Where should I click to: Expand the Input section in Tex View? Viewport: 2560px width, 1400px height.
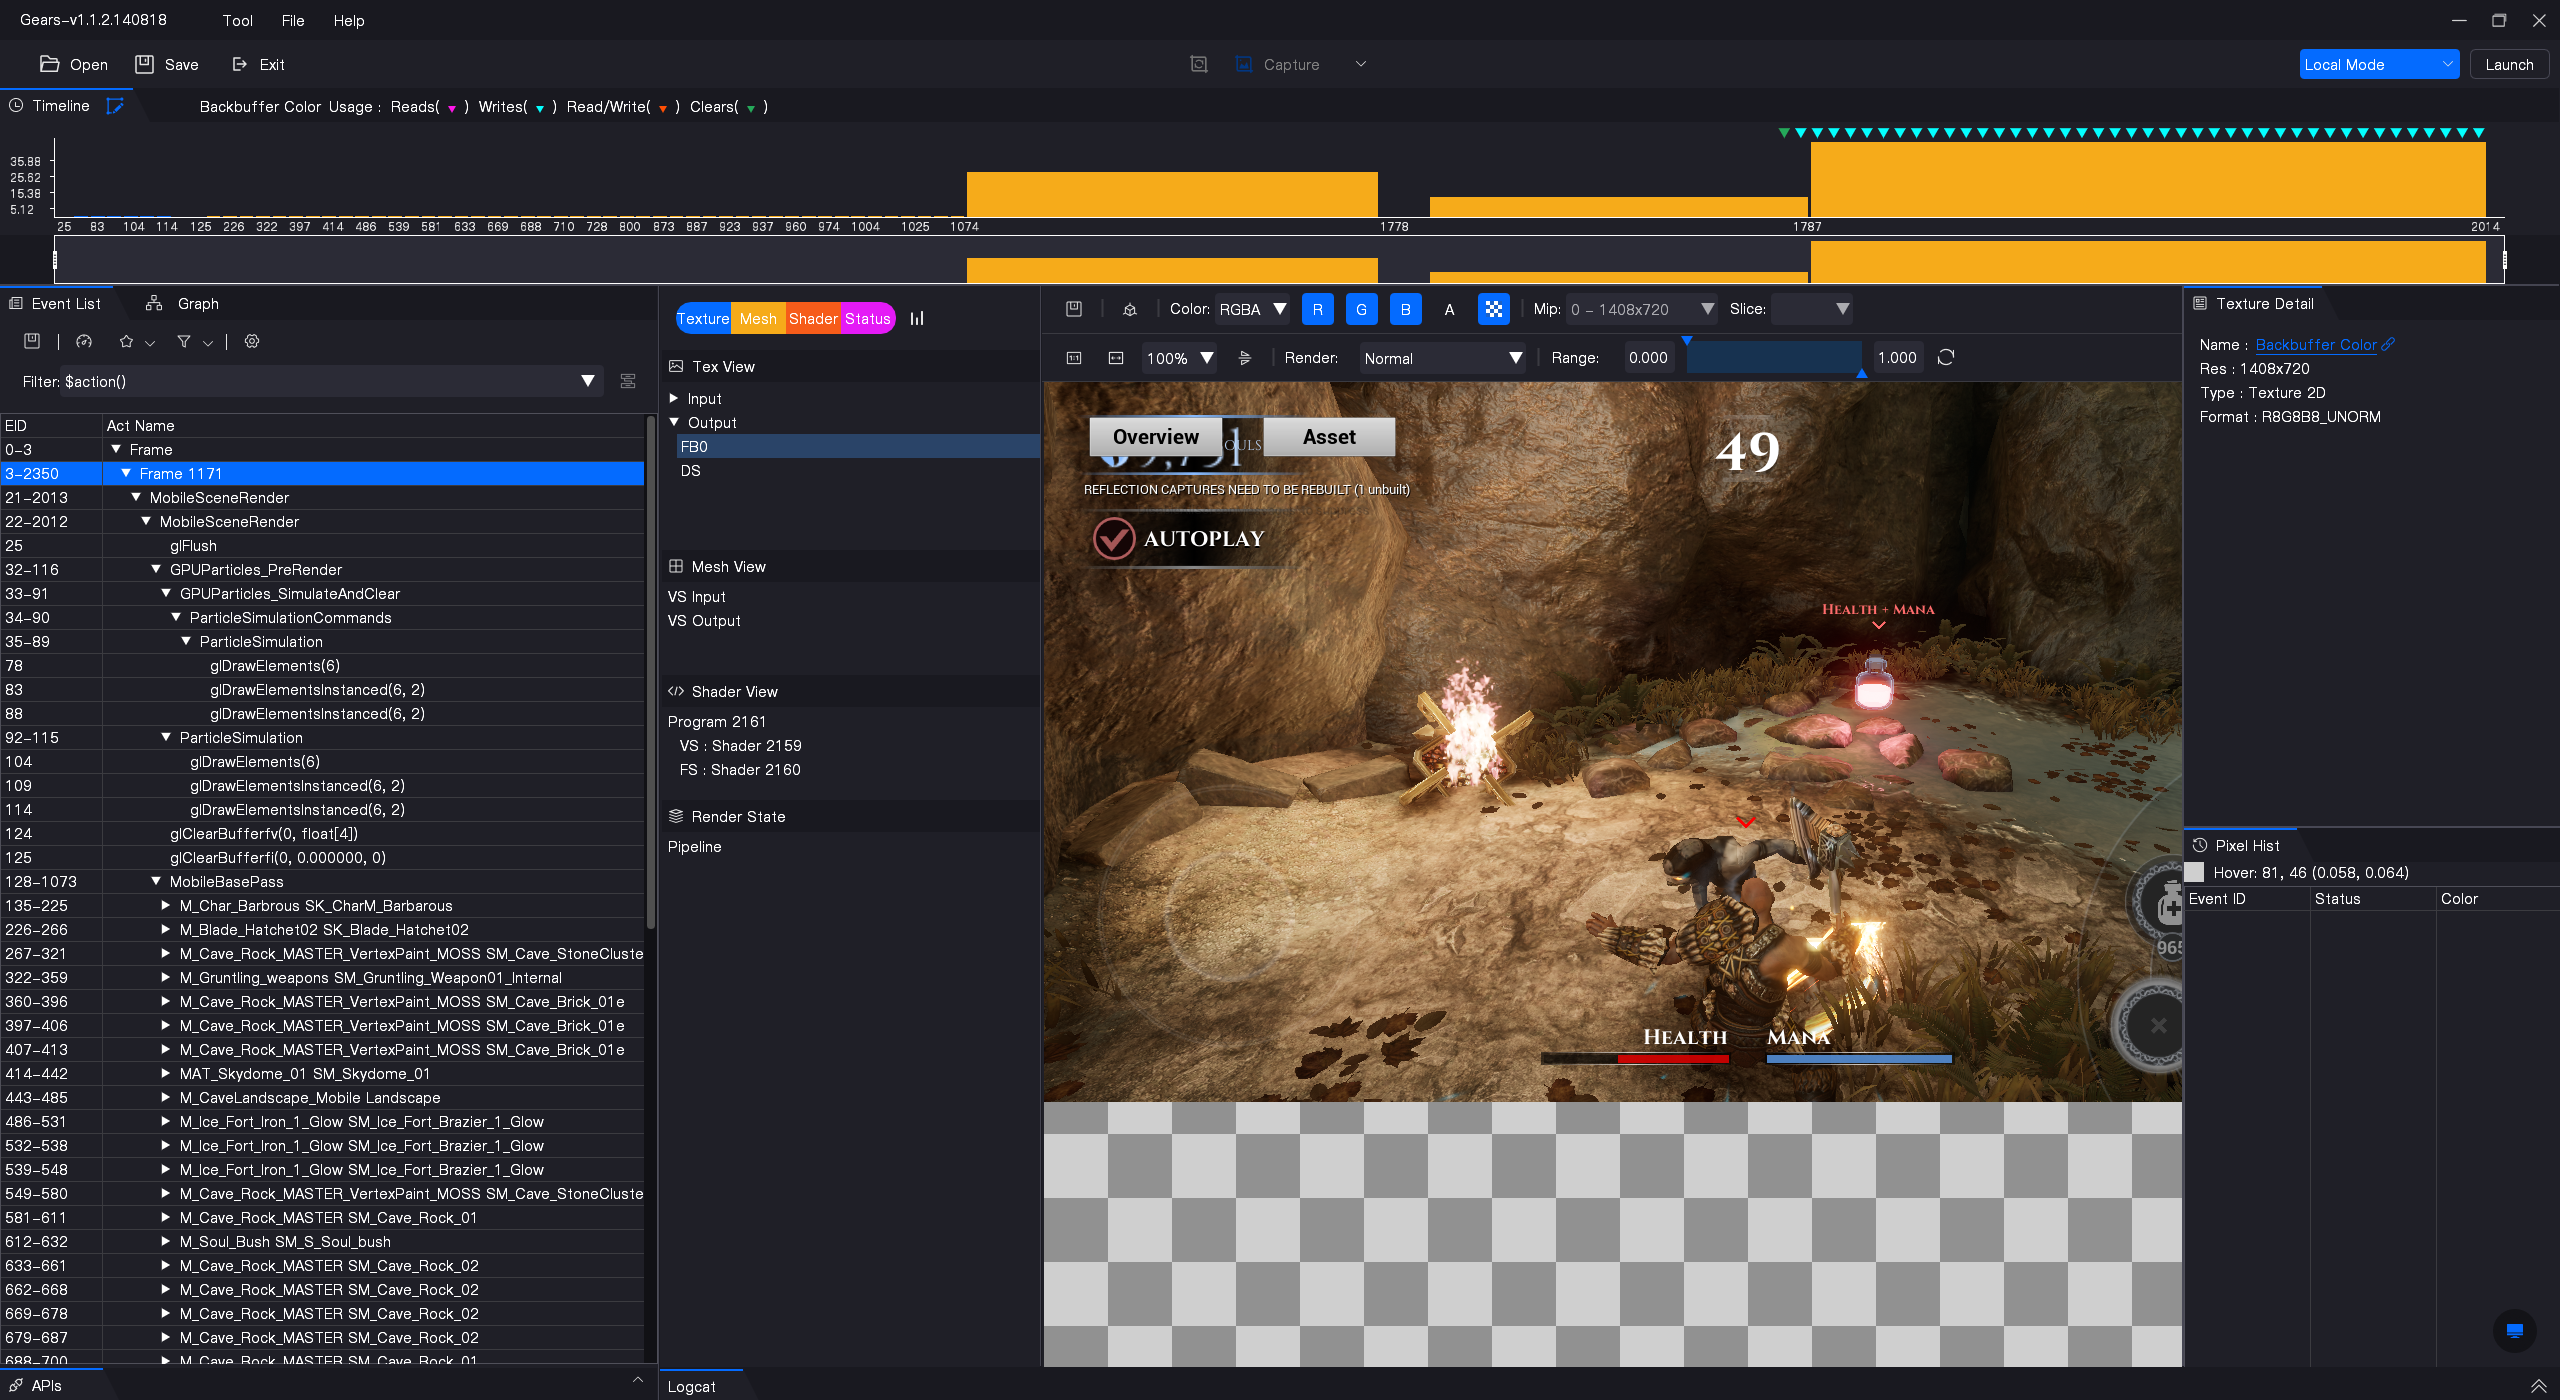(674, 398)
